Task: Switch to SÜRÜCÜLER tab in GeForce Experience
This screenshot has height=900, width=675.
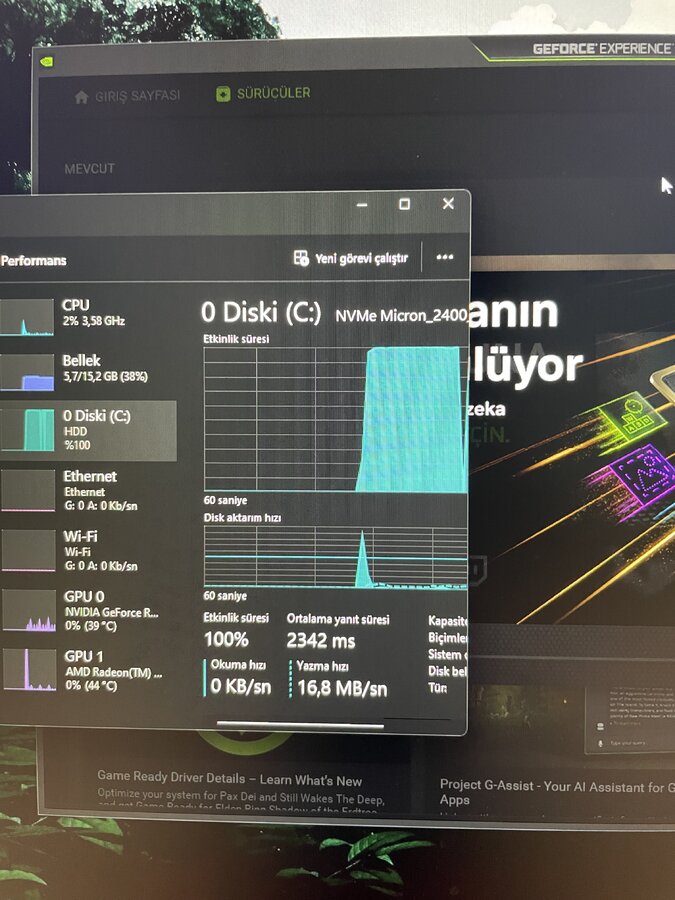Action: click(x=263, y=93)
